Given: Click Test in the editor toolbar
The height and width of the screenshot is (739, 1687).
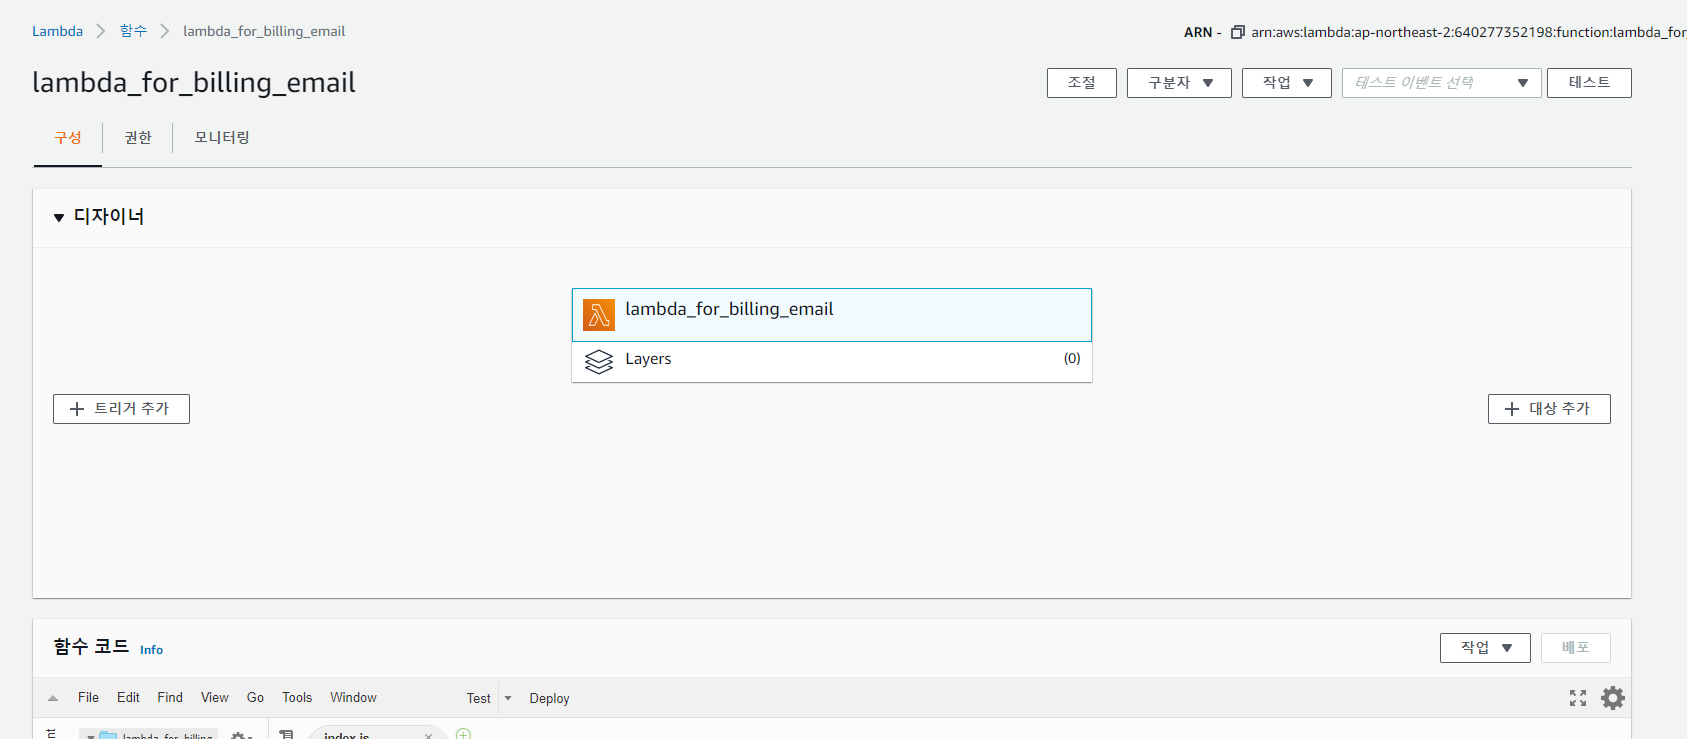Looking at the screenshot, I should pos(478,698).
